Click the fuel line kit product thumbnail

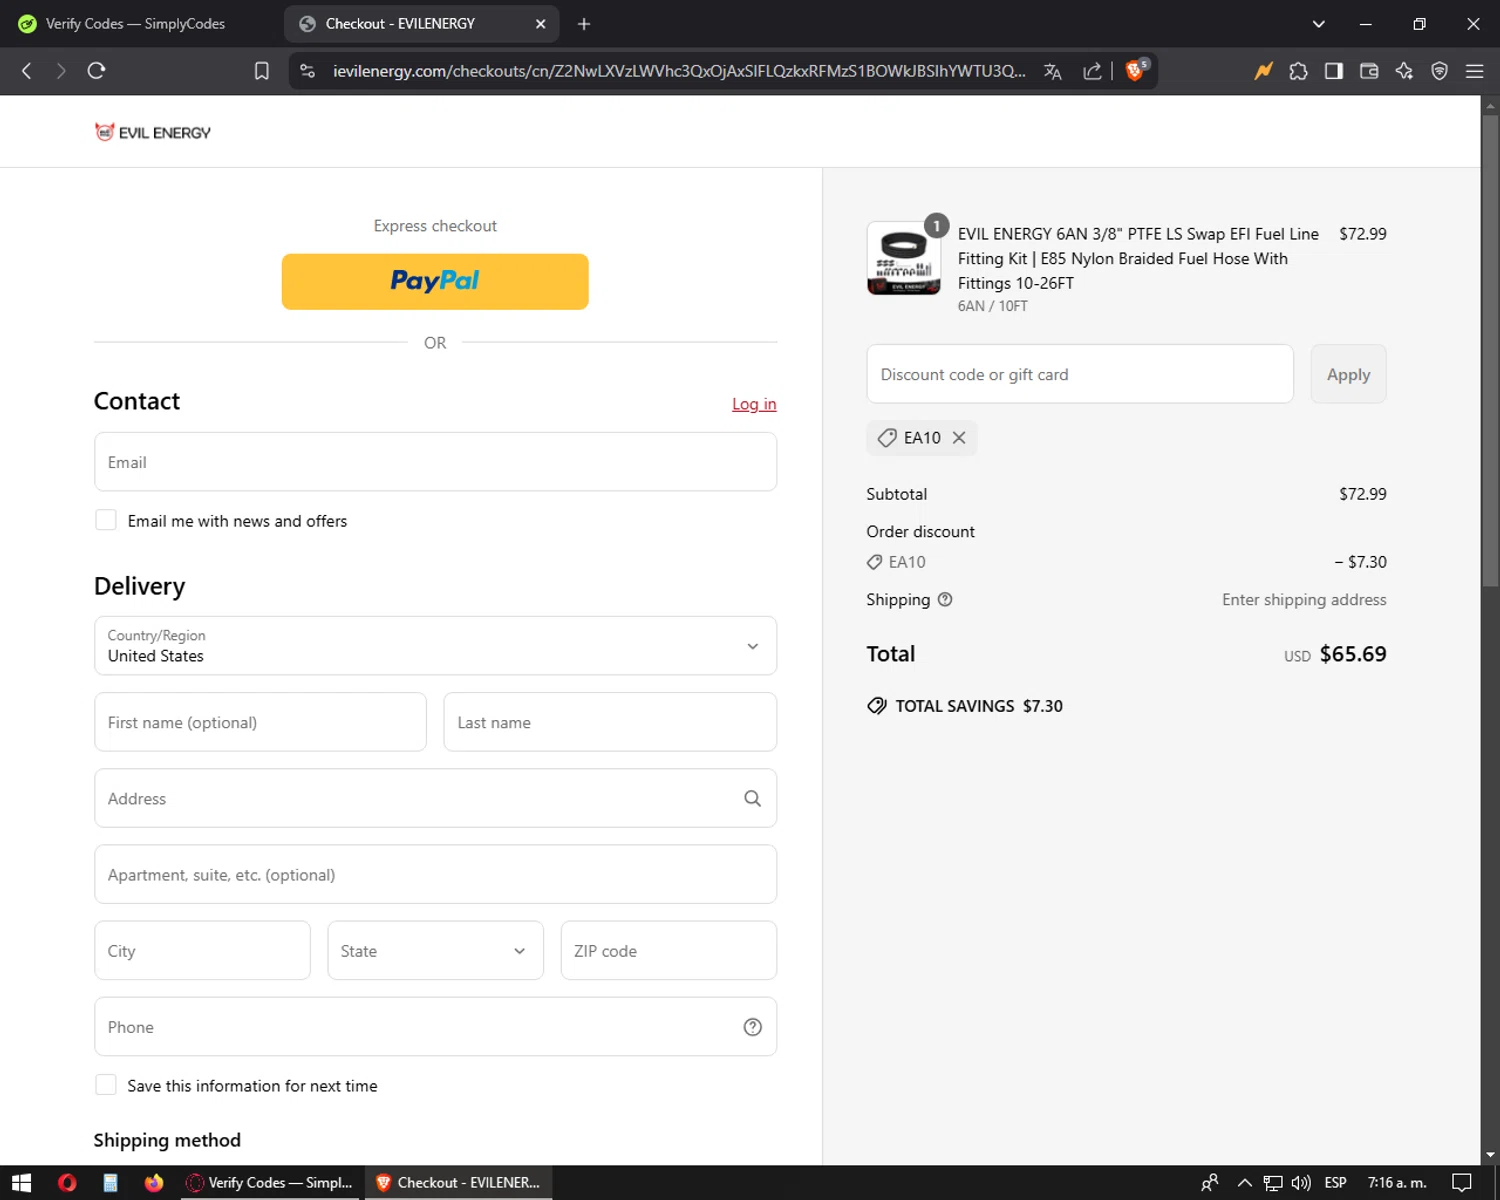pos(904,258)
